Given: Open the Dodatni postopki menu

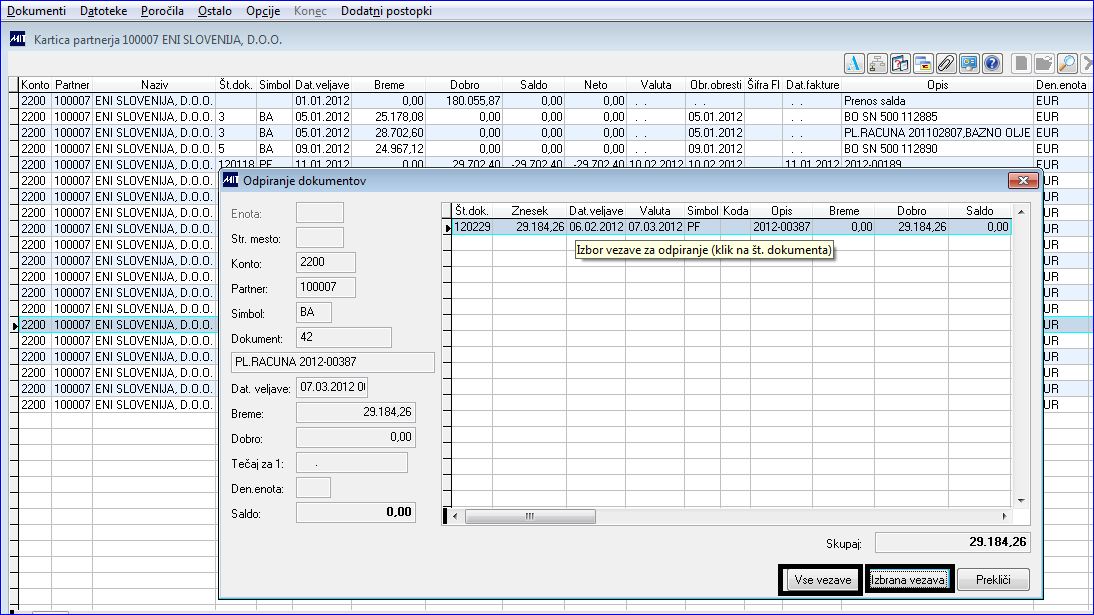Looking at the screenshot, I should (x=386, y=11).
